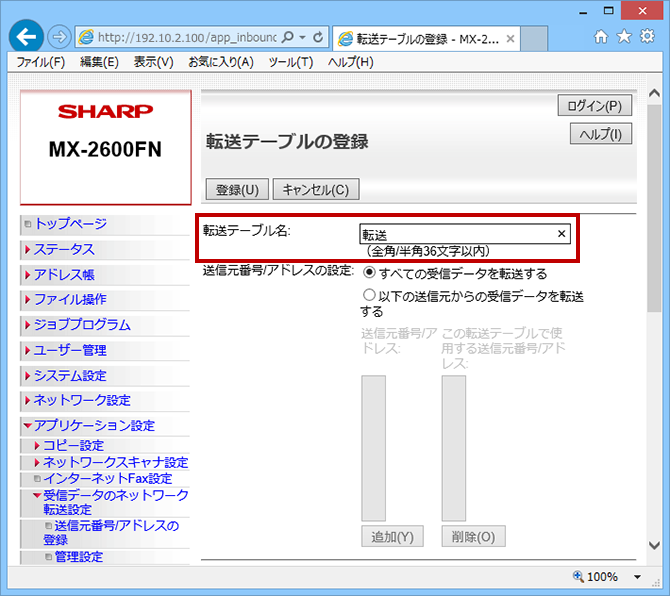670x596 pixels.
Task: Open the Favorites star icon
Action: [624, 37]
